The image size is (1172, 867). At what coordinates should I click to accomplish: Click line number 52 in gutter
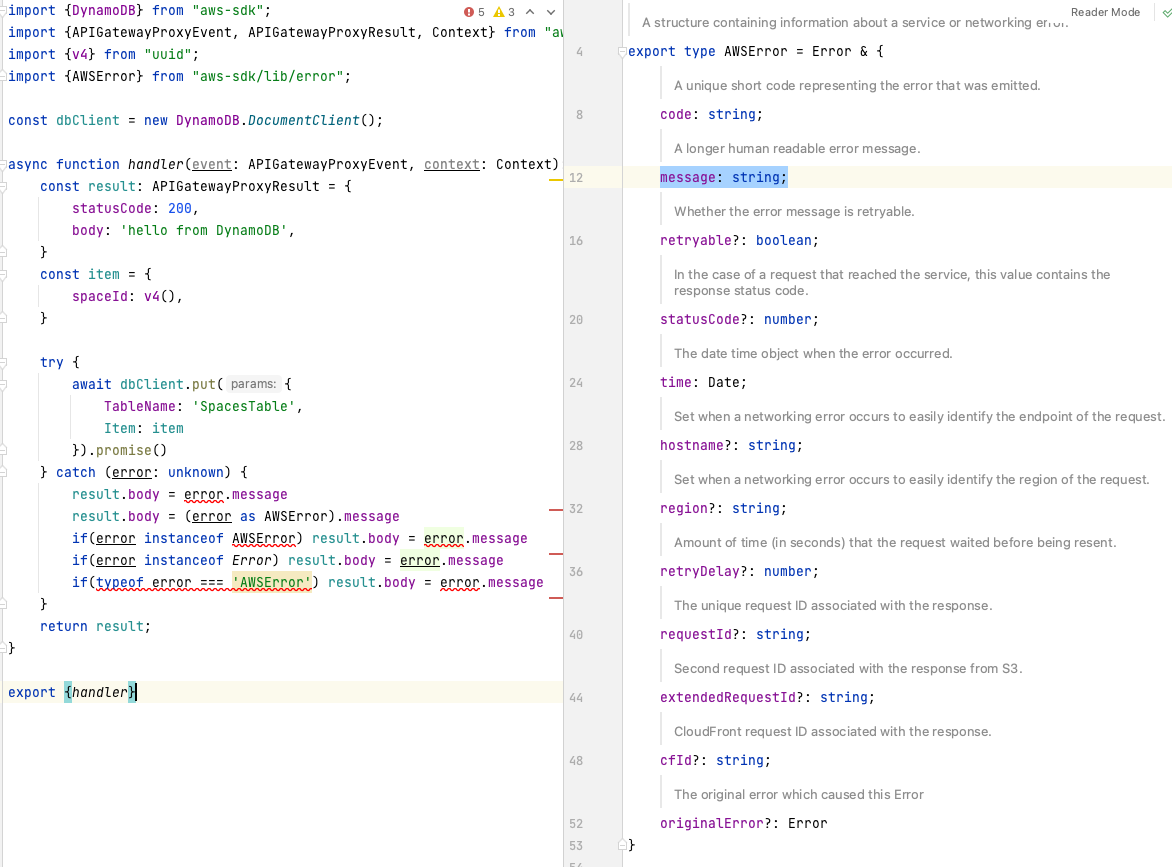click(x=576, y=824)
